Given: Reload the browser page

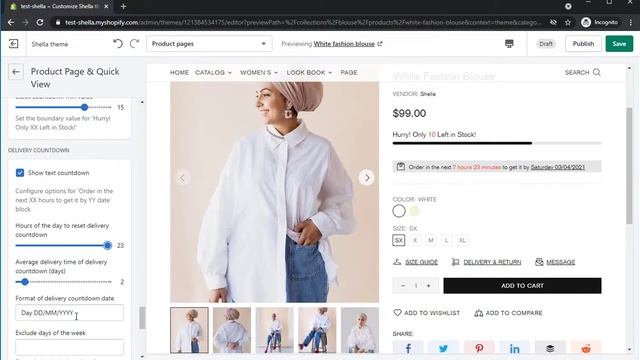Looking at the screenshot, I should 40,22.
